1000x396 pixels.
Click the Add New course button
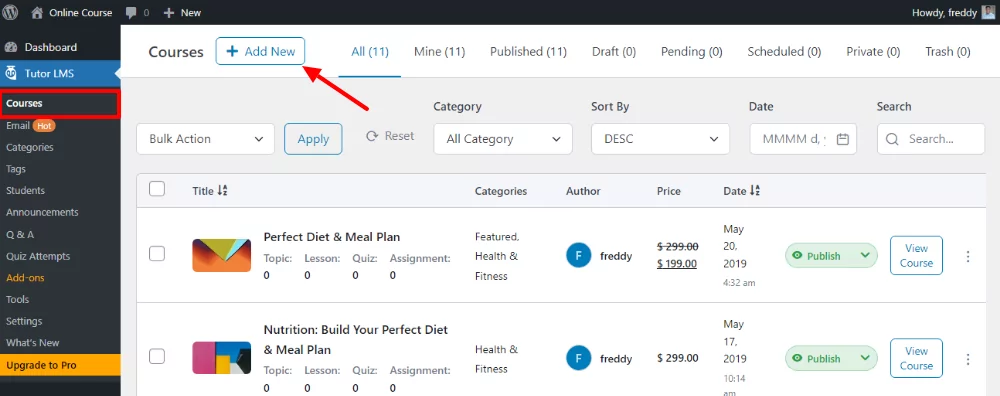tap(260, 51)
